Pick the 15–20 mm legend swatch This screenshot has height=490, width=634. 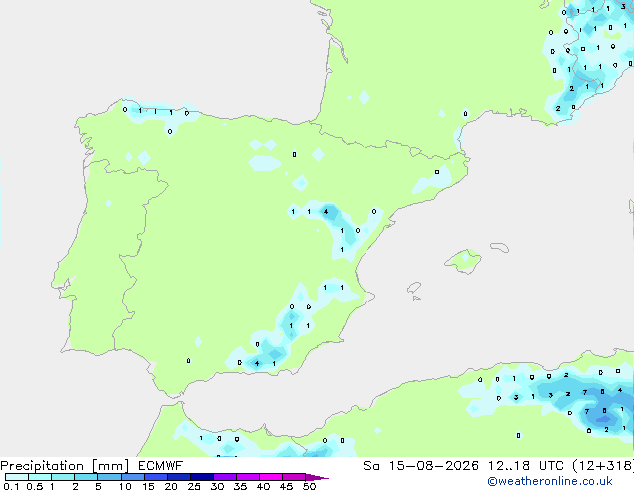[x=155, y=477]
